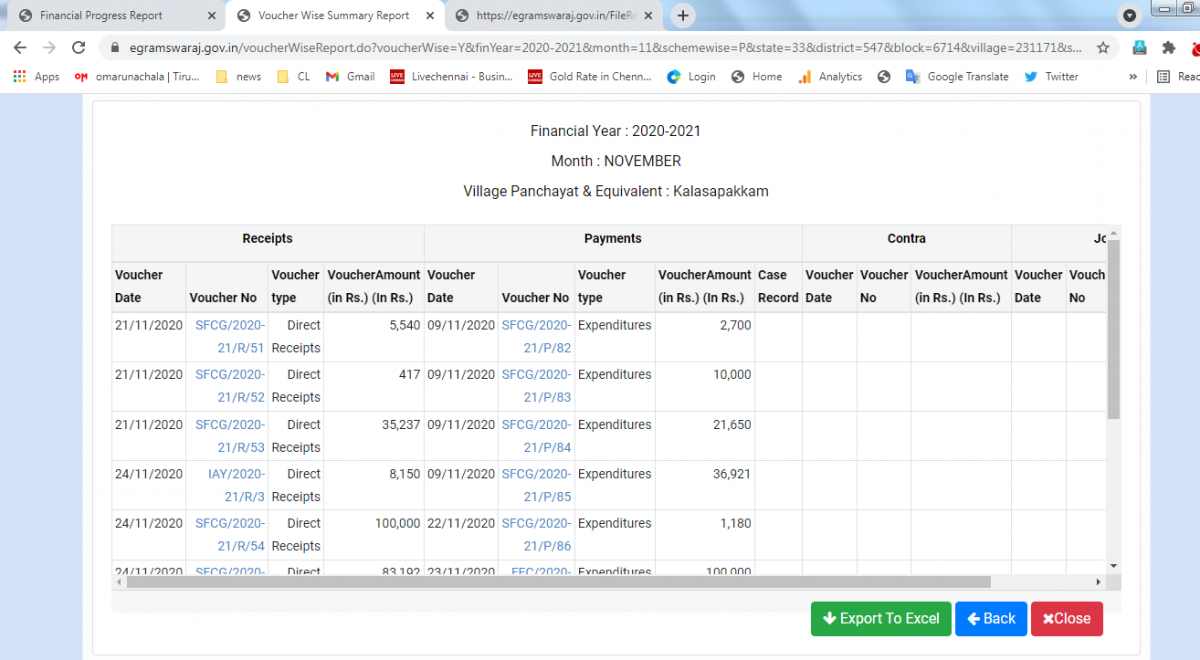Click the table's horizontal scrollbar
The height and width of the screenshot is (660, 1200).
[558, 582]
